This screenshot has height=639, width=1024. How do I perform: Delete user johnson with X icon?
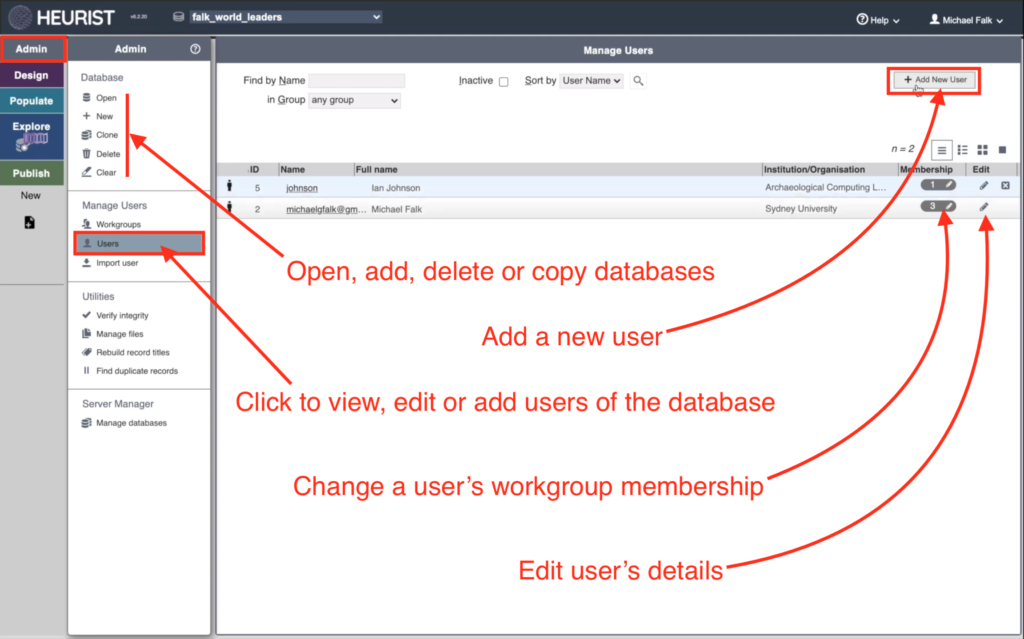click(x=1005, y=186)
